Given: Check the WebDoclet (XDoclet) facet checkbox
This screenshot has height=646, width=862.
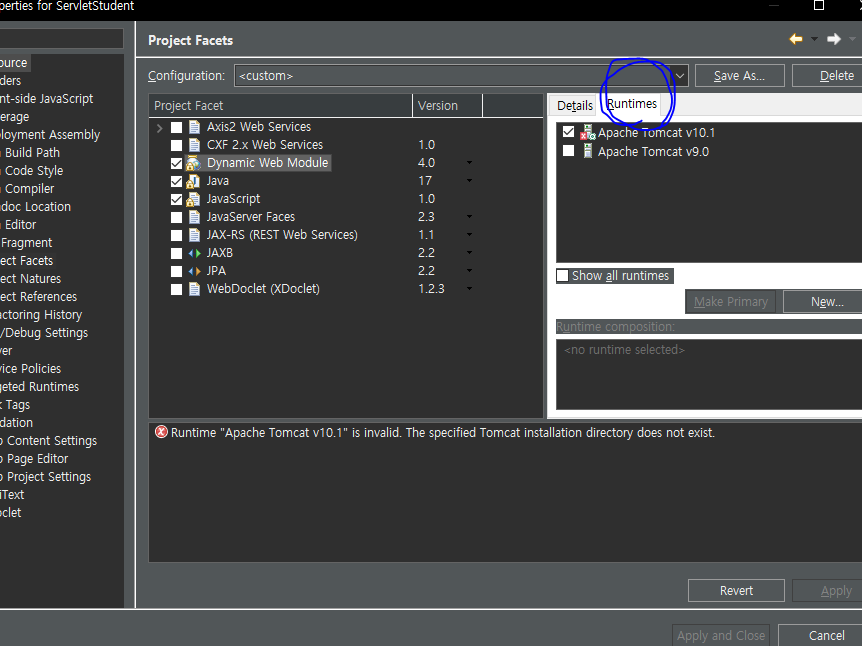Looking at the screenshot, I should click(176, 290).
